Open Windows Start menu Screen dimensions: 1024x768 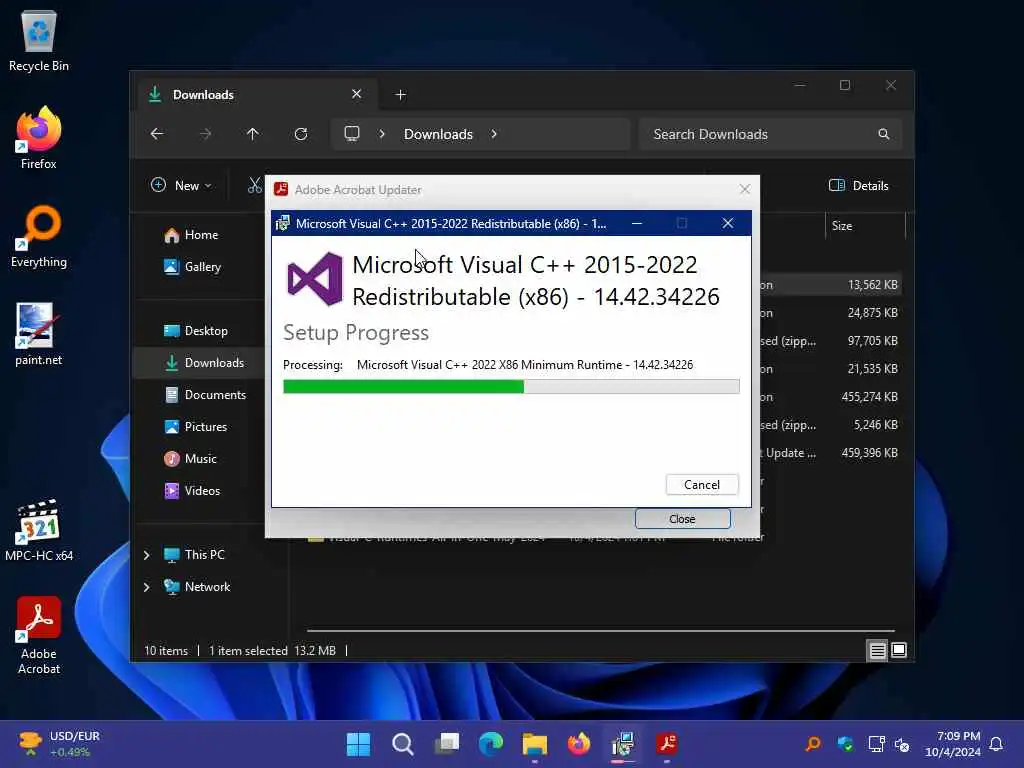pos(358,744)
